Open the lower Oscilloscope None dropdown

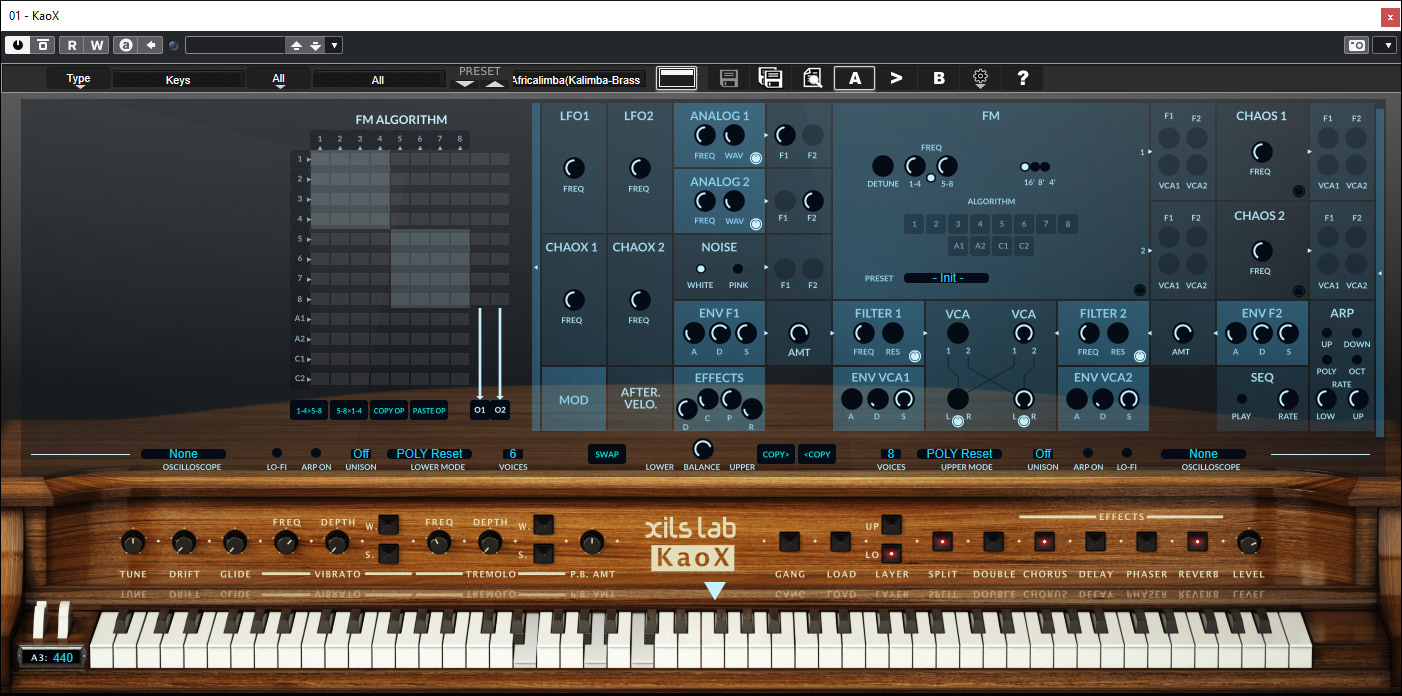tap(183, 454)
